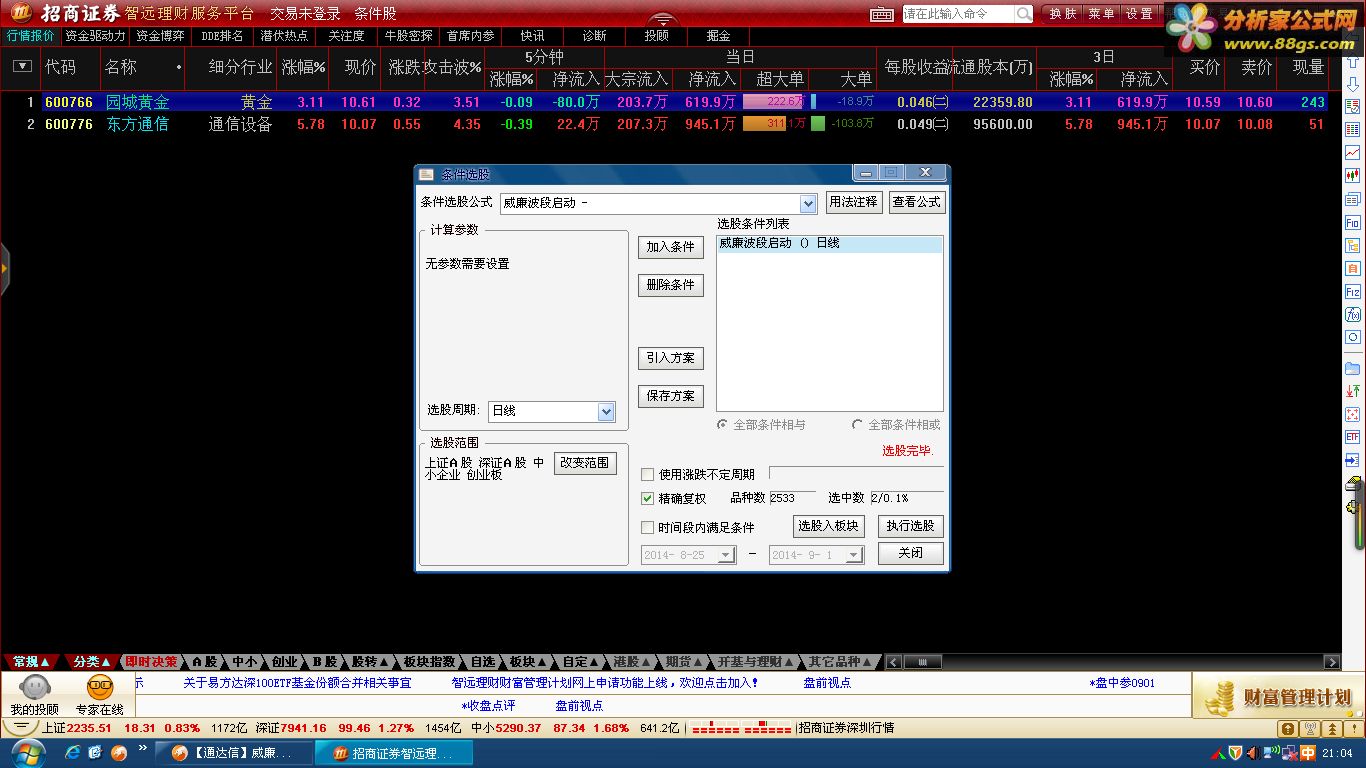Open the 条件选股公式 formula dropdown
Screen dimensions: 1366x768
point(808,203)
